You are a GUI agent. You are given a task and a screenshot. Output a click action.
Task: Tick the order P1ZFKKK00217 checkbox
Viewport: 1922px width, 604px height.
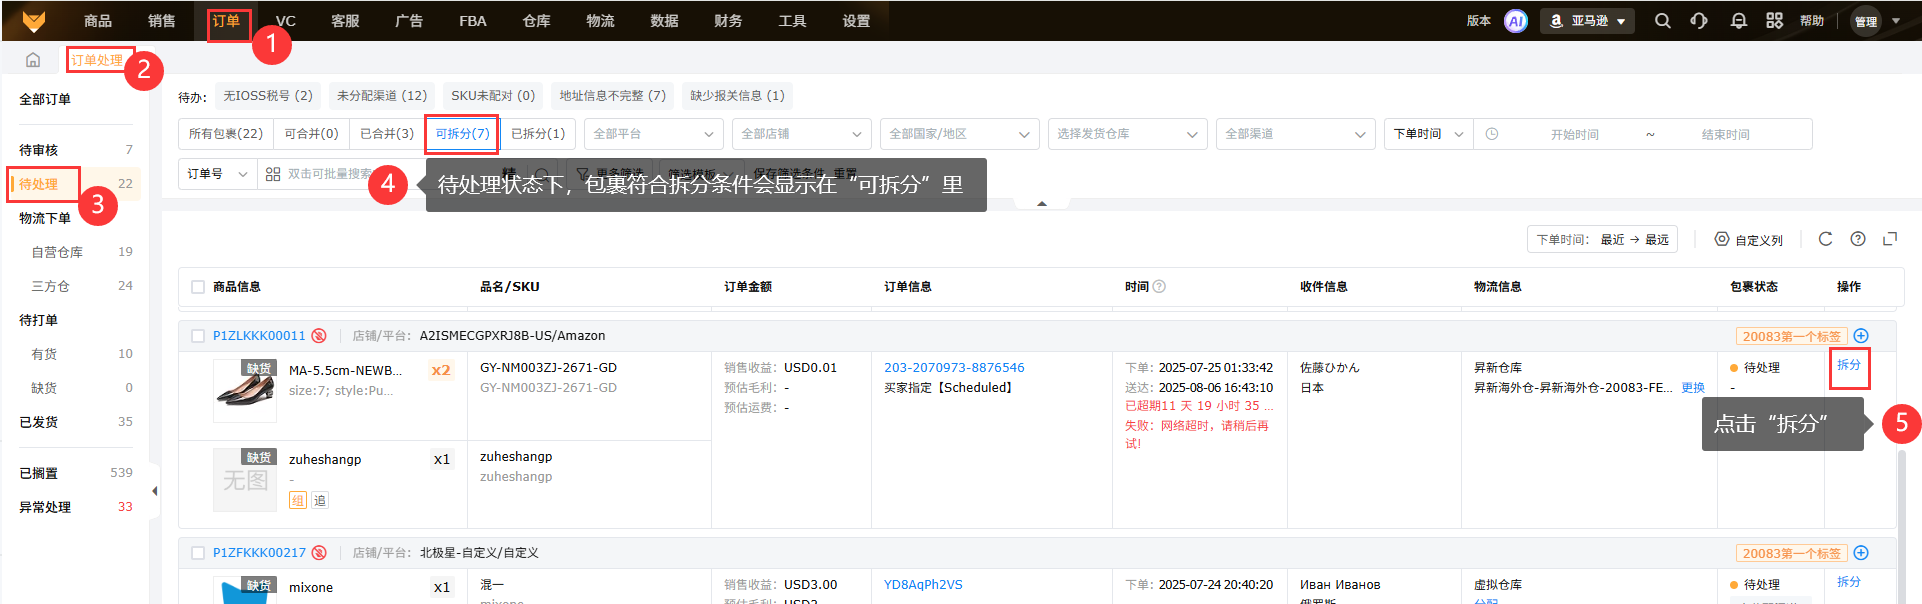(x=198, y=553)
